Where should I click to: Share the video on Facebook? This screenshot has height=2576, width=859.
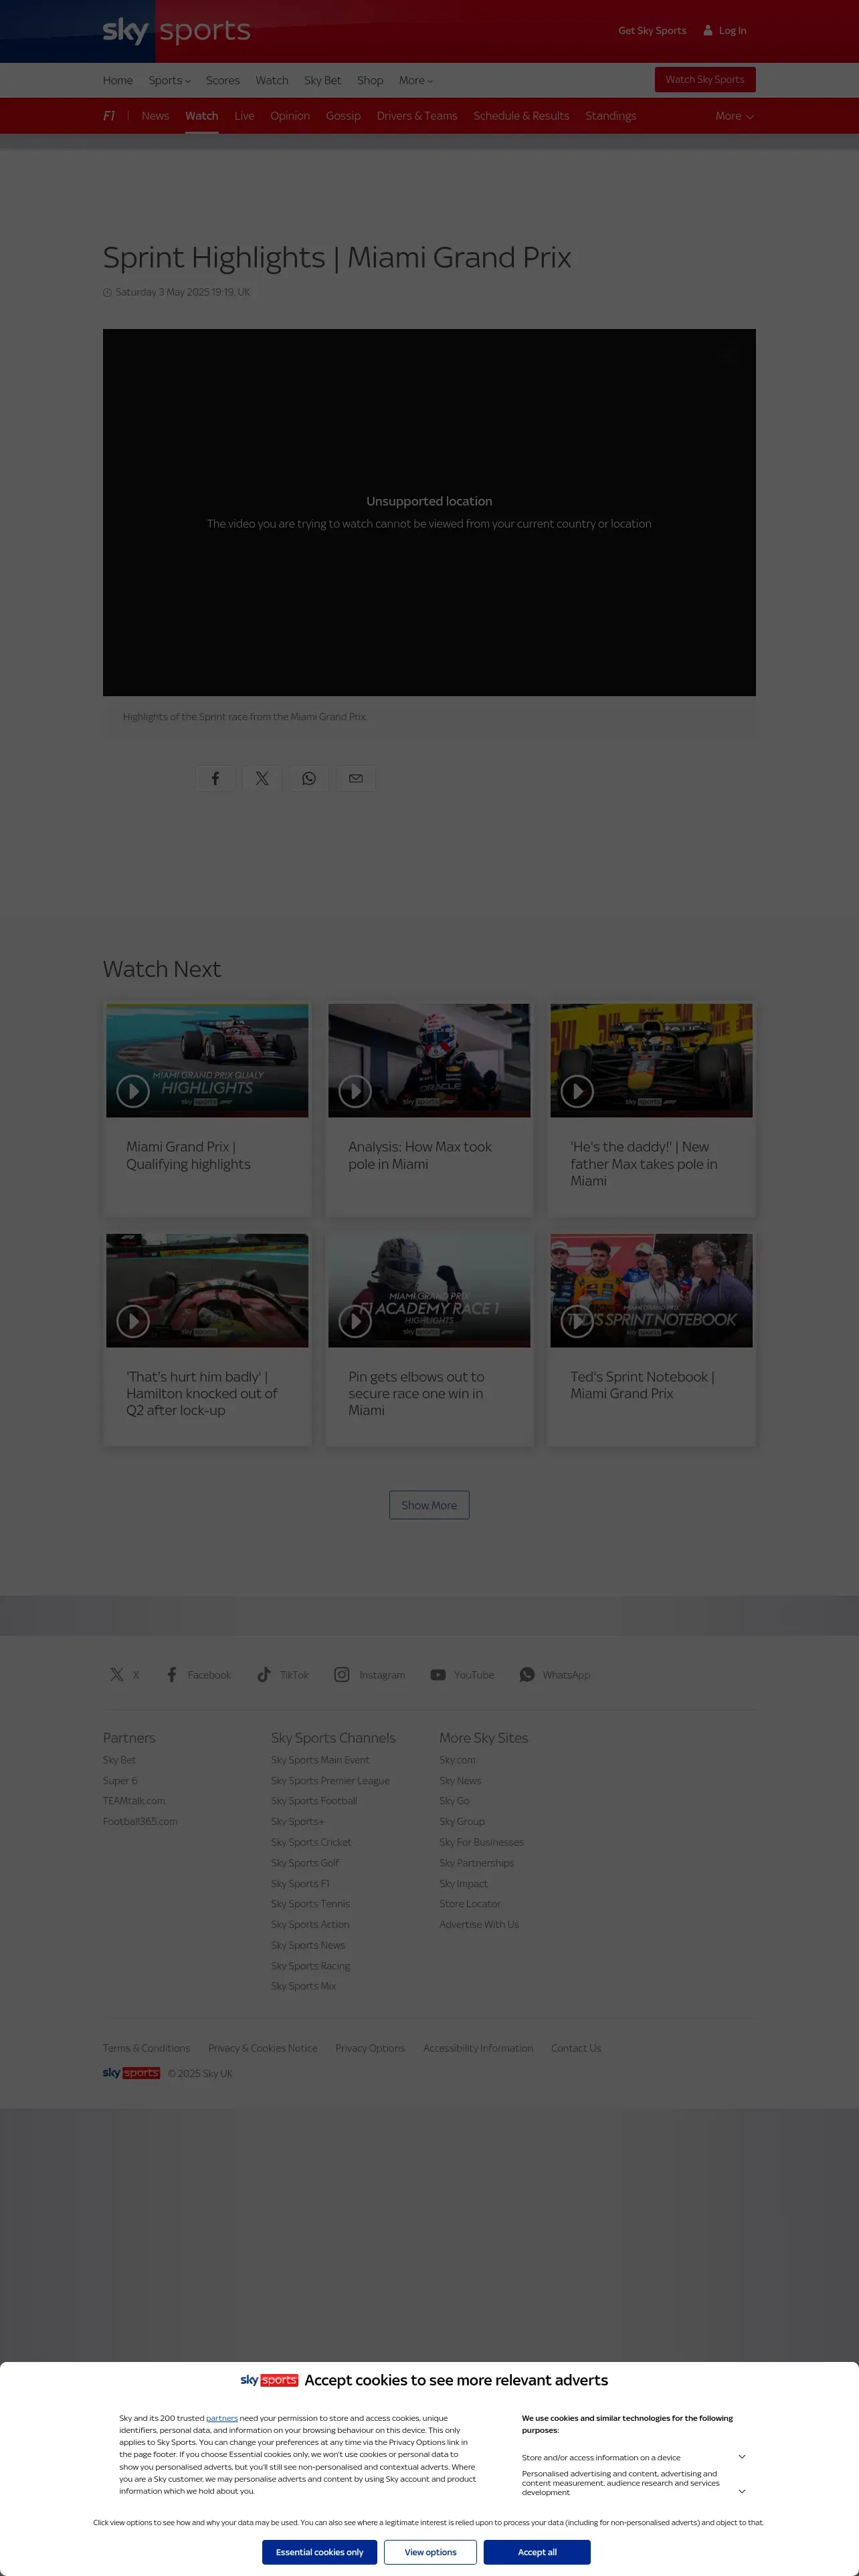(x=215, y=778)
